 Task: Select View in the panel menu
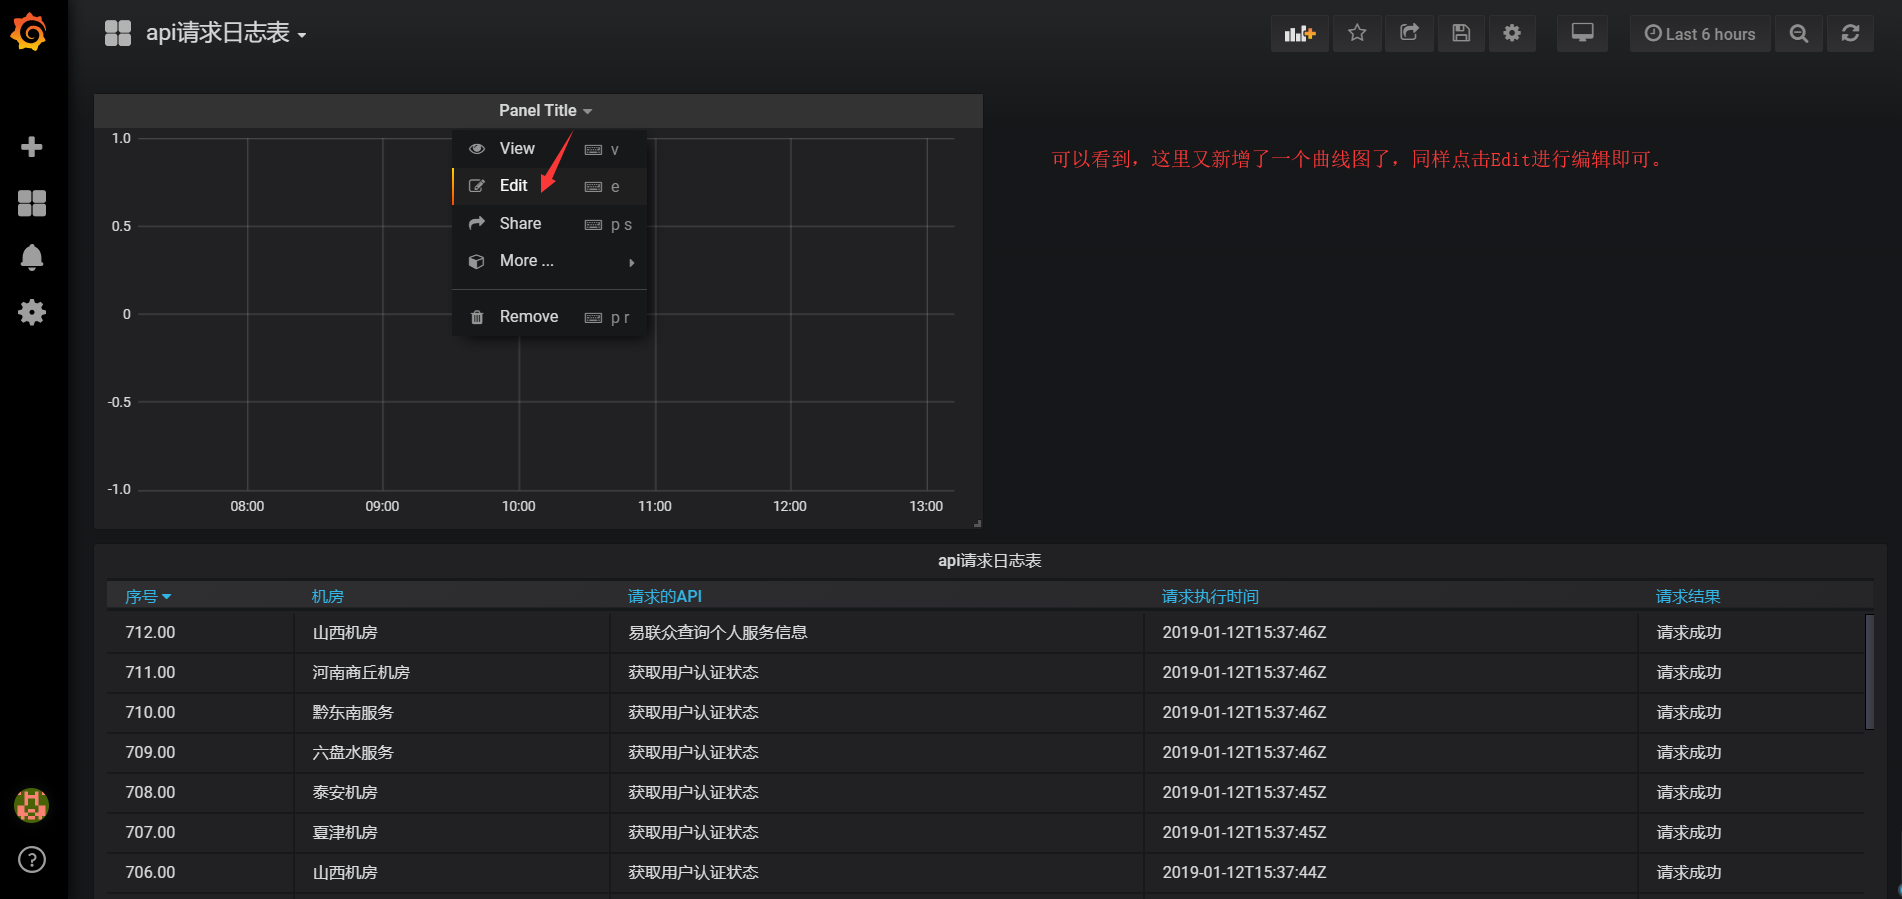click(x=549, y=149)
